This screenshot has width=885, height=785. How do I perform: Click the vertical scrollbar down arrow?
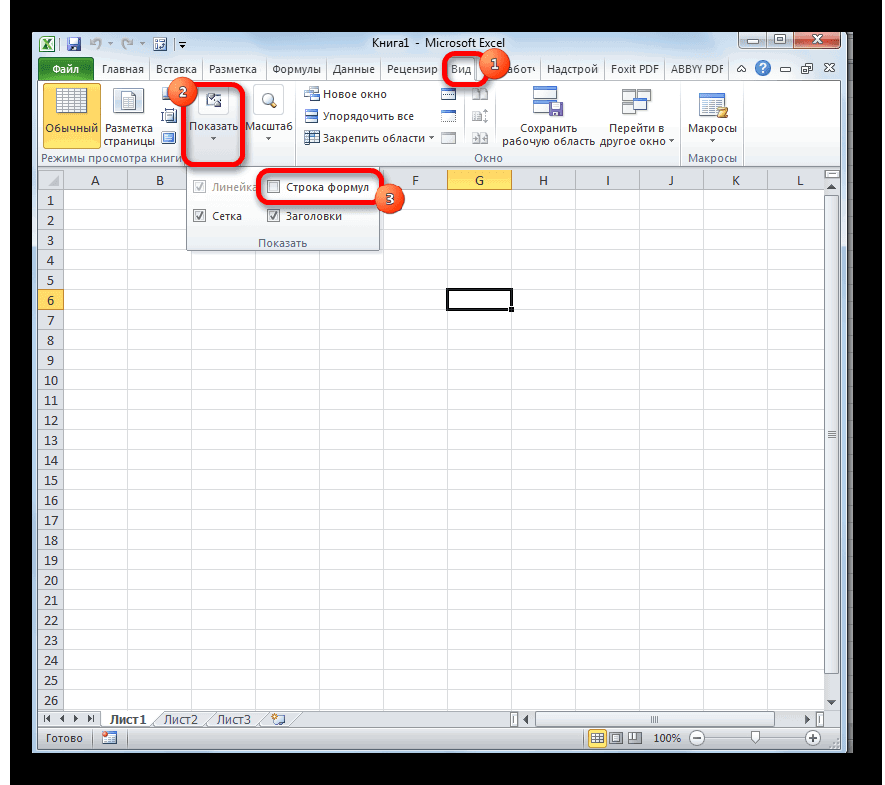pos(831,703)
